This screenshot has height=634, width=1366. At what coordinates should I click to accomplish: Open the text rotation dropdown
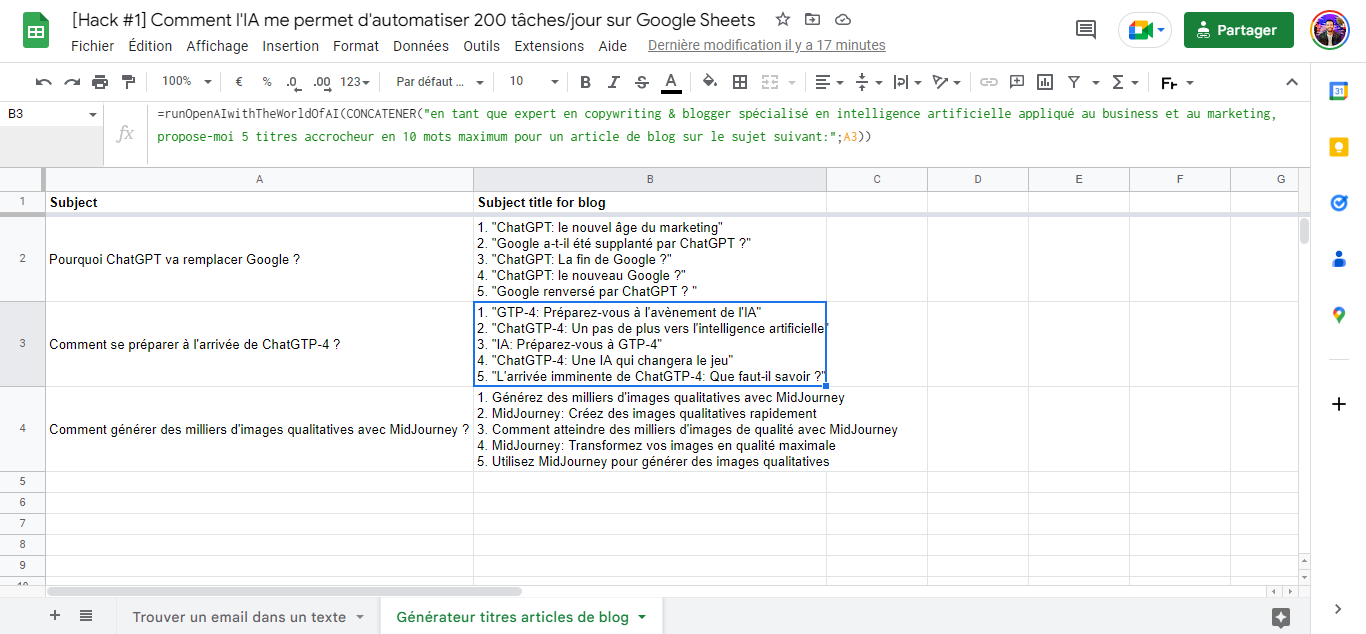point(946,82)
